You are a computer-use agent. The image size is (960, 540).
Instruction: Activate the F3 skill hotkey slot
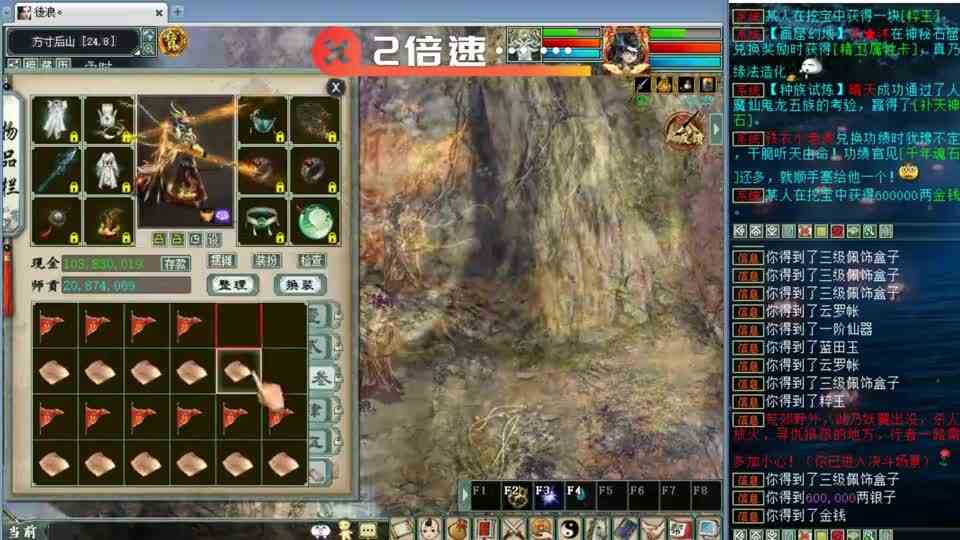(x=546, y=493)
